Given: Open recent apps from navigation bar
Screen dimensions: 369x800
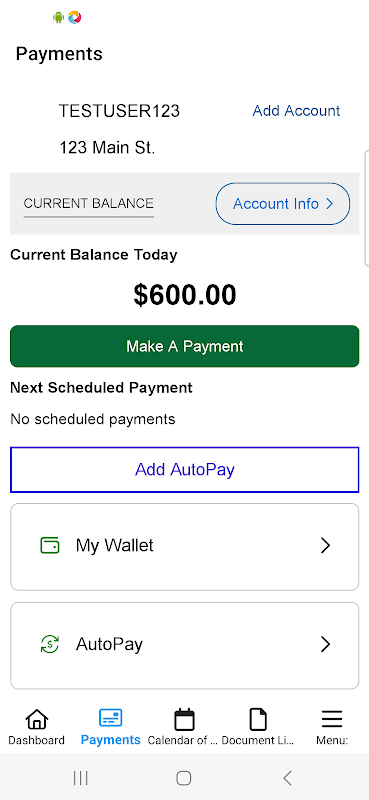Looking at the screenshot, I should (x=81, y=778).
